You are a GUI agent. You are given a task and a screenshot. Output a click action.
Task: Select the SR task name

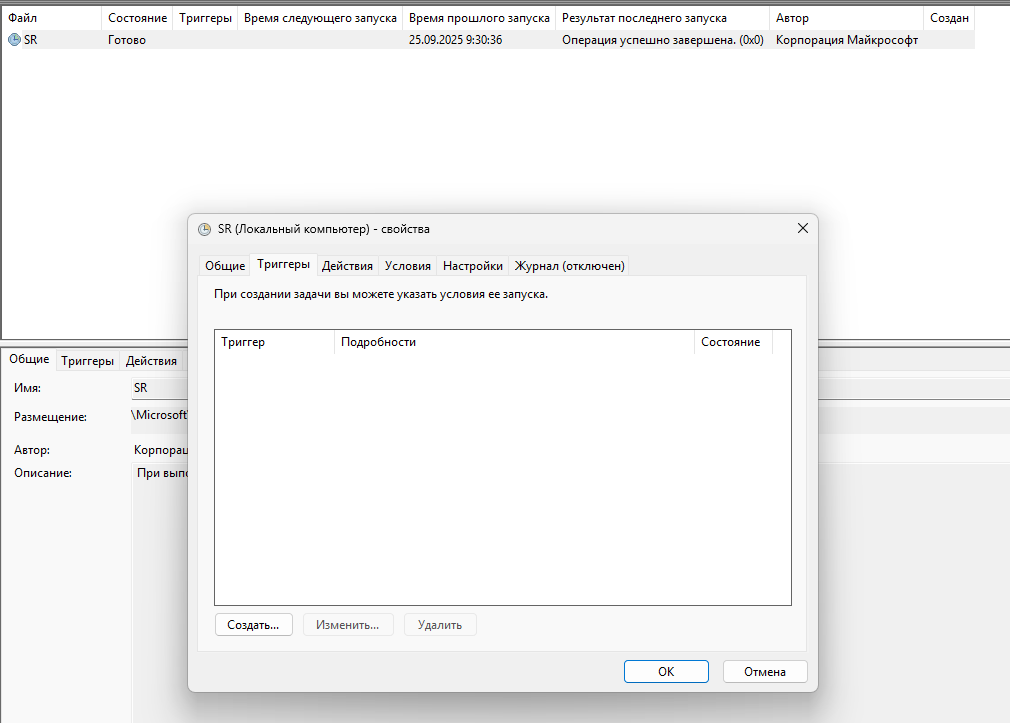point(30,40)
